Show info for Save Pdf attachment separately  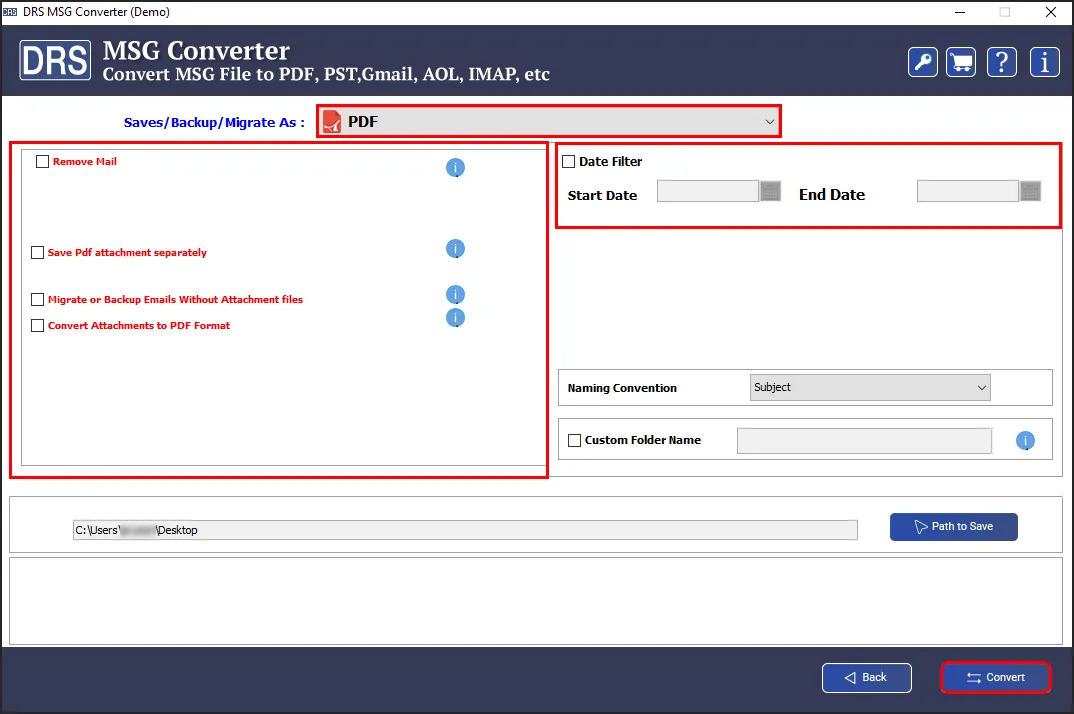tap(455, 248)
